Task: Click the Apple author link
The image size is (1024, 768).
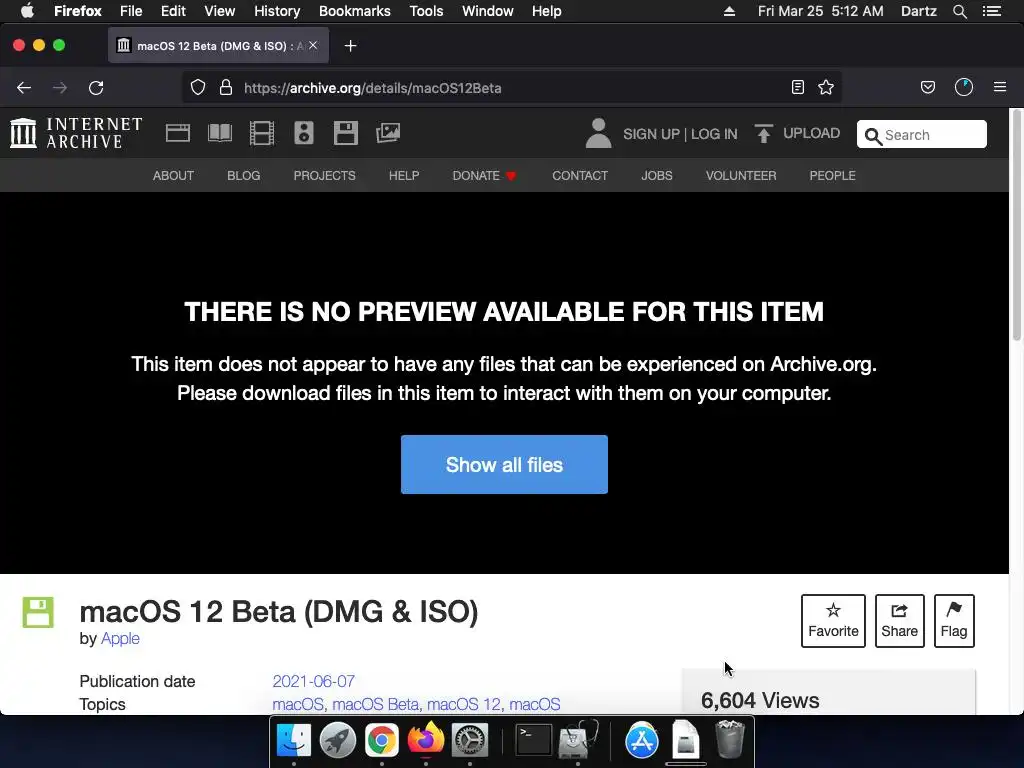Action: pyautogui.click(x=120, y=638)
